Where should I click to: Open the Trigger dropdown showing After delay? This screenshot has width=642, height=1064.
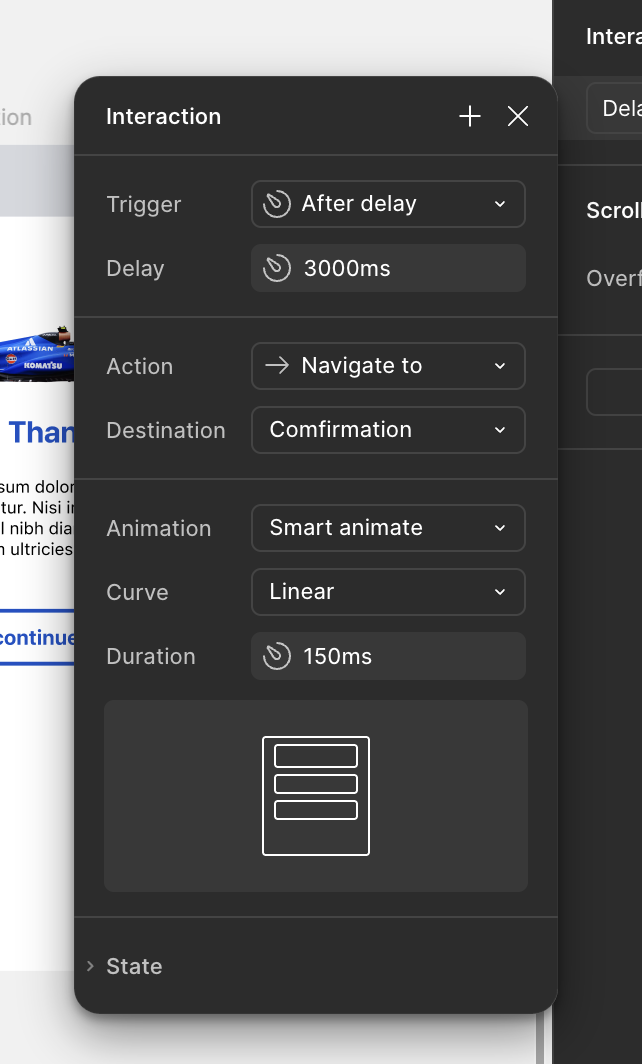[388, 204]
